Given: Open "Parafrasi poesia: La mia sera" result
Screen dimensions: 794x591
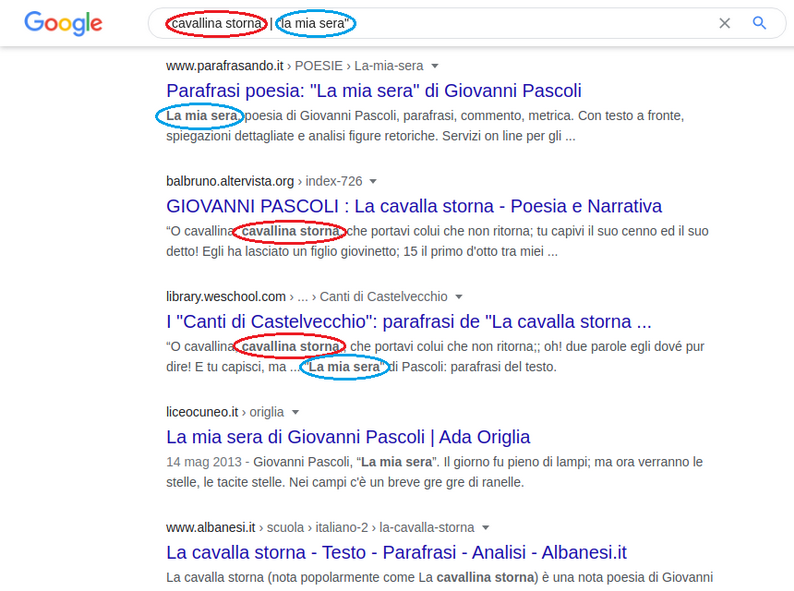Looking at the screenshot, I should pyautogui.click(x=374, y=91).
